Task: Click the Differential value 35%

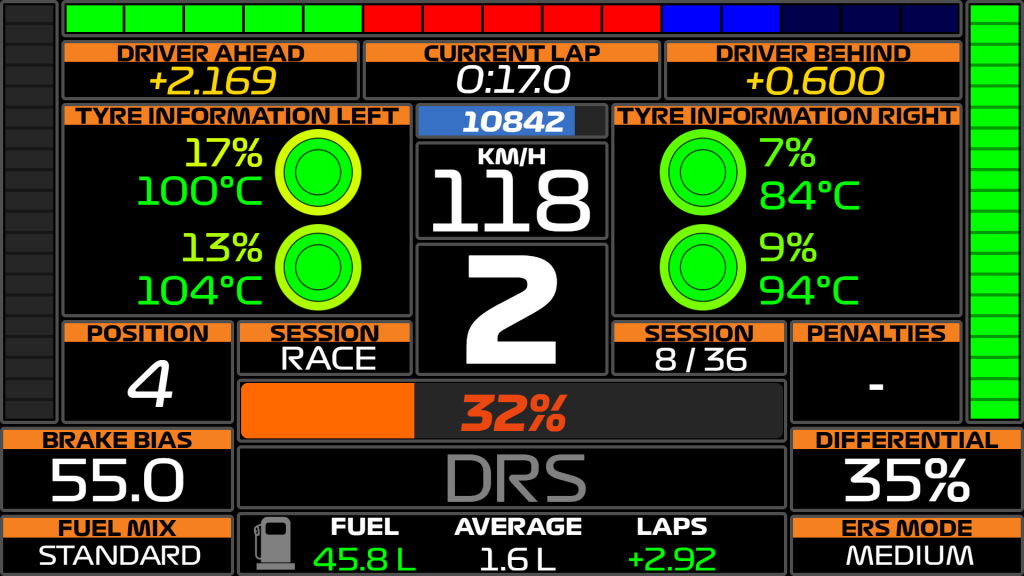Action: coord(906,480)
